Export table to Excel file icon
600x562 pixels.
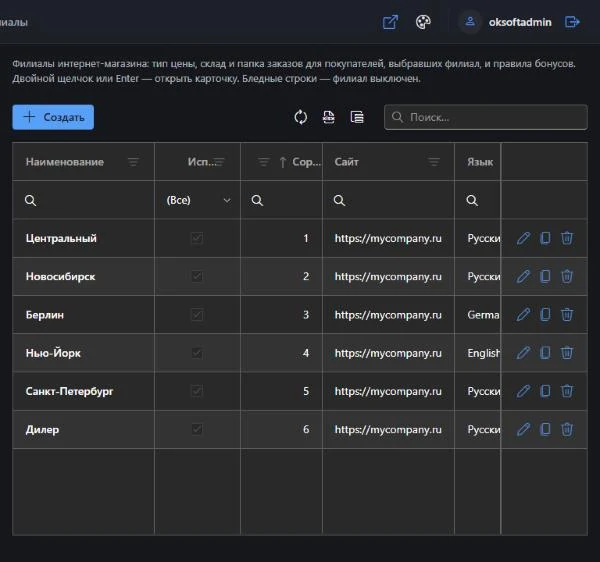tap(329, 117)
